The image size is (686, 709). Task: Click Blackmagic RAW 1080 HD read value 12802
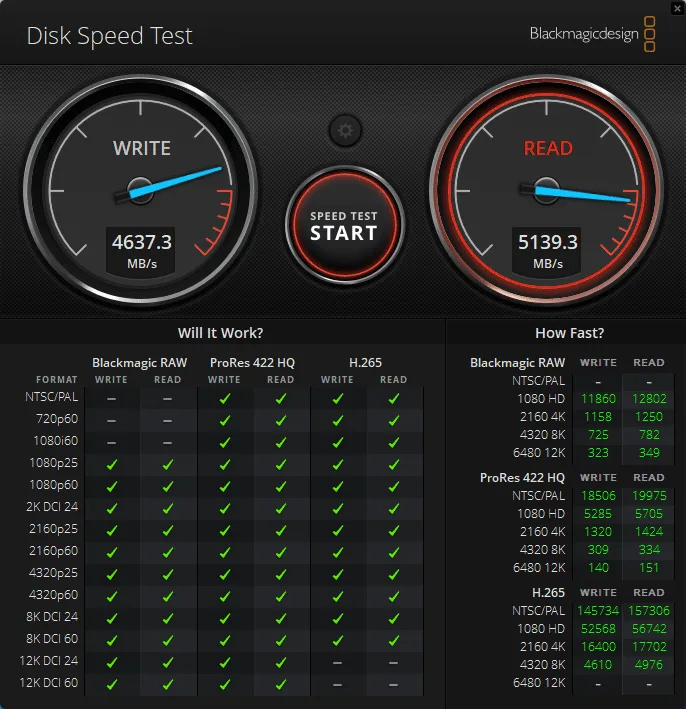click(x=649, y=399)
